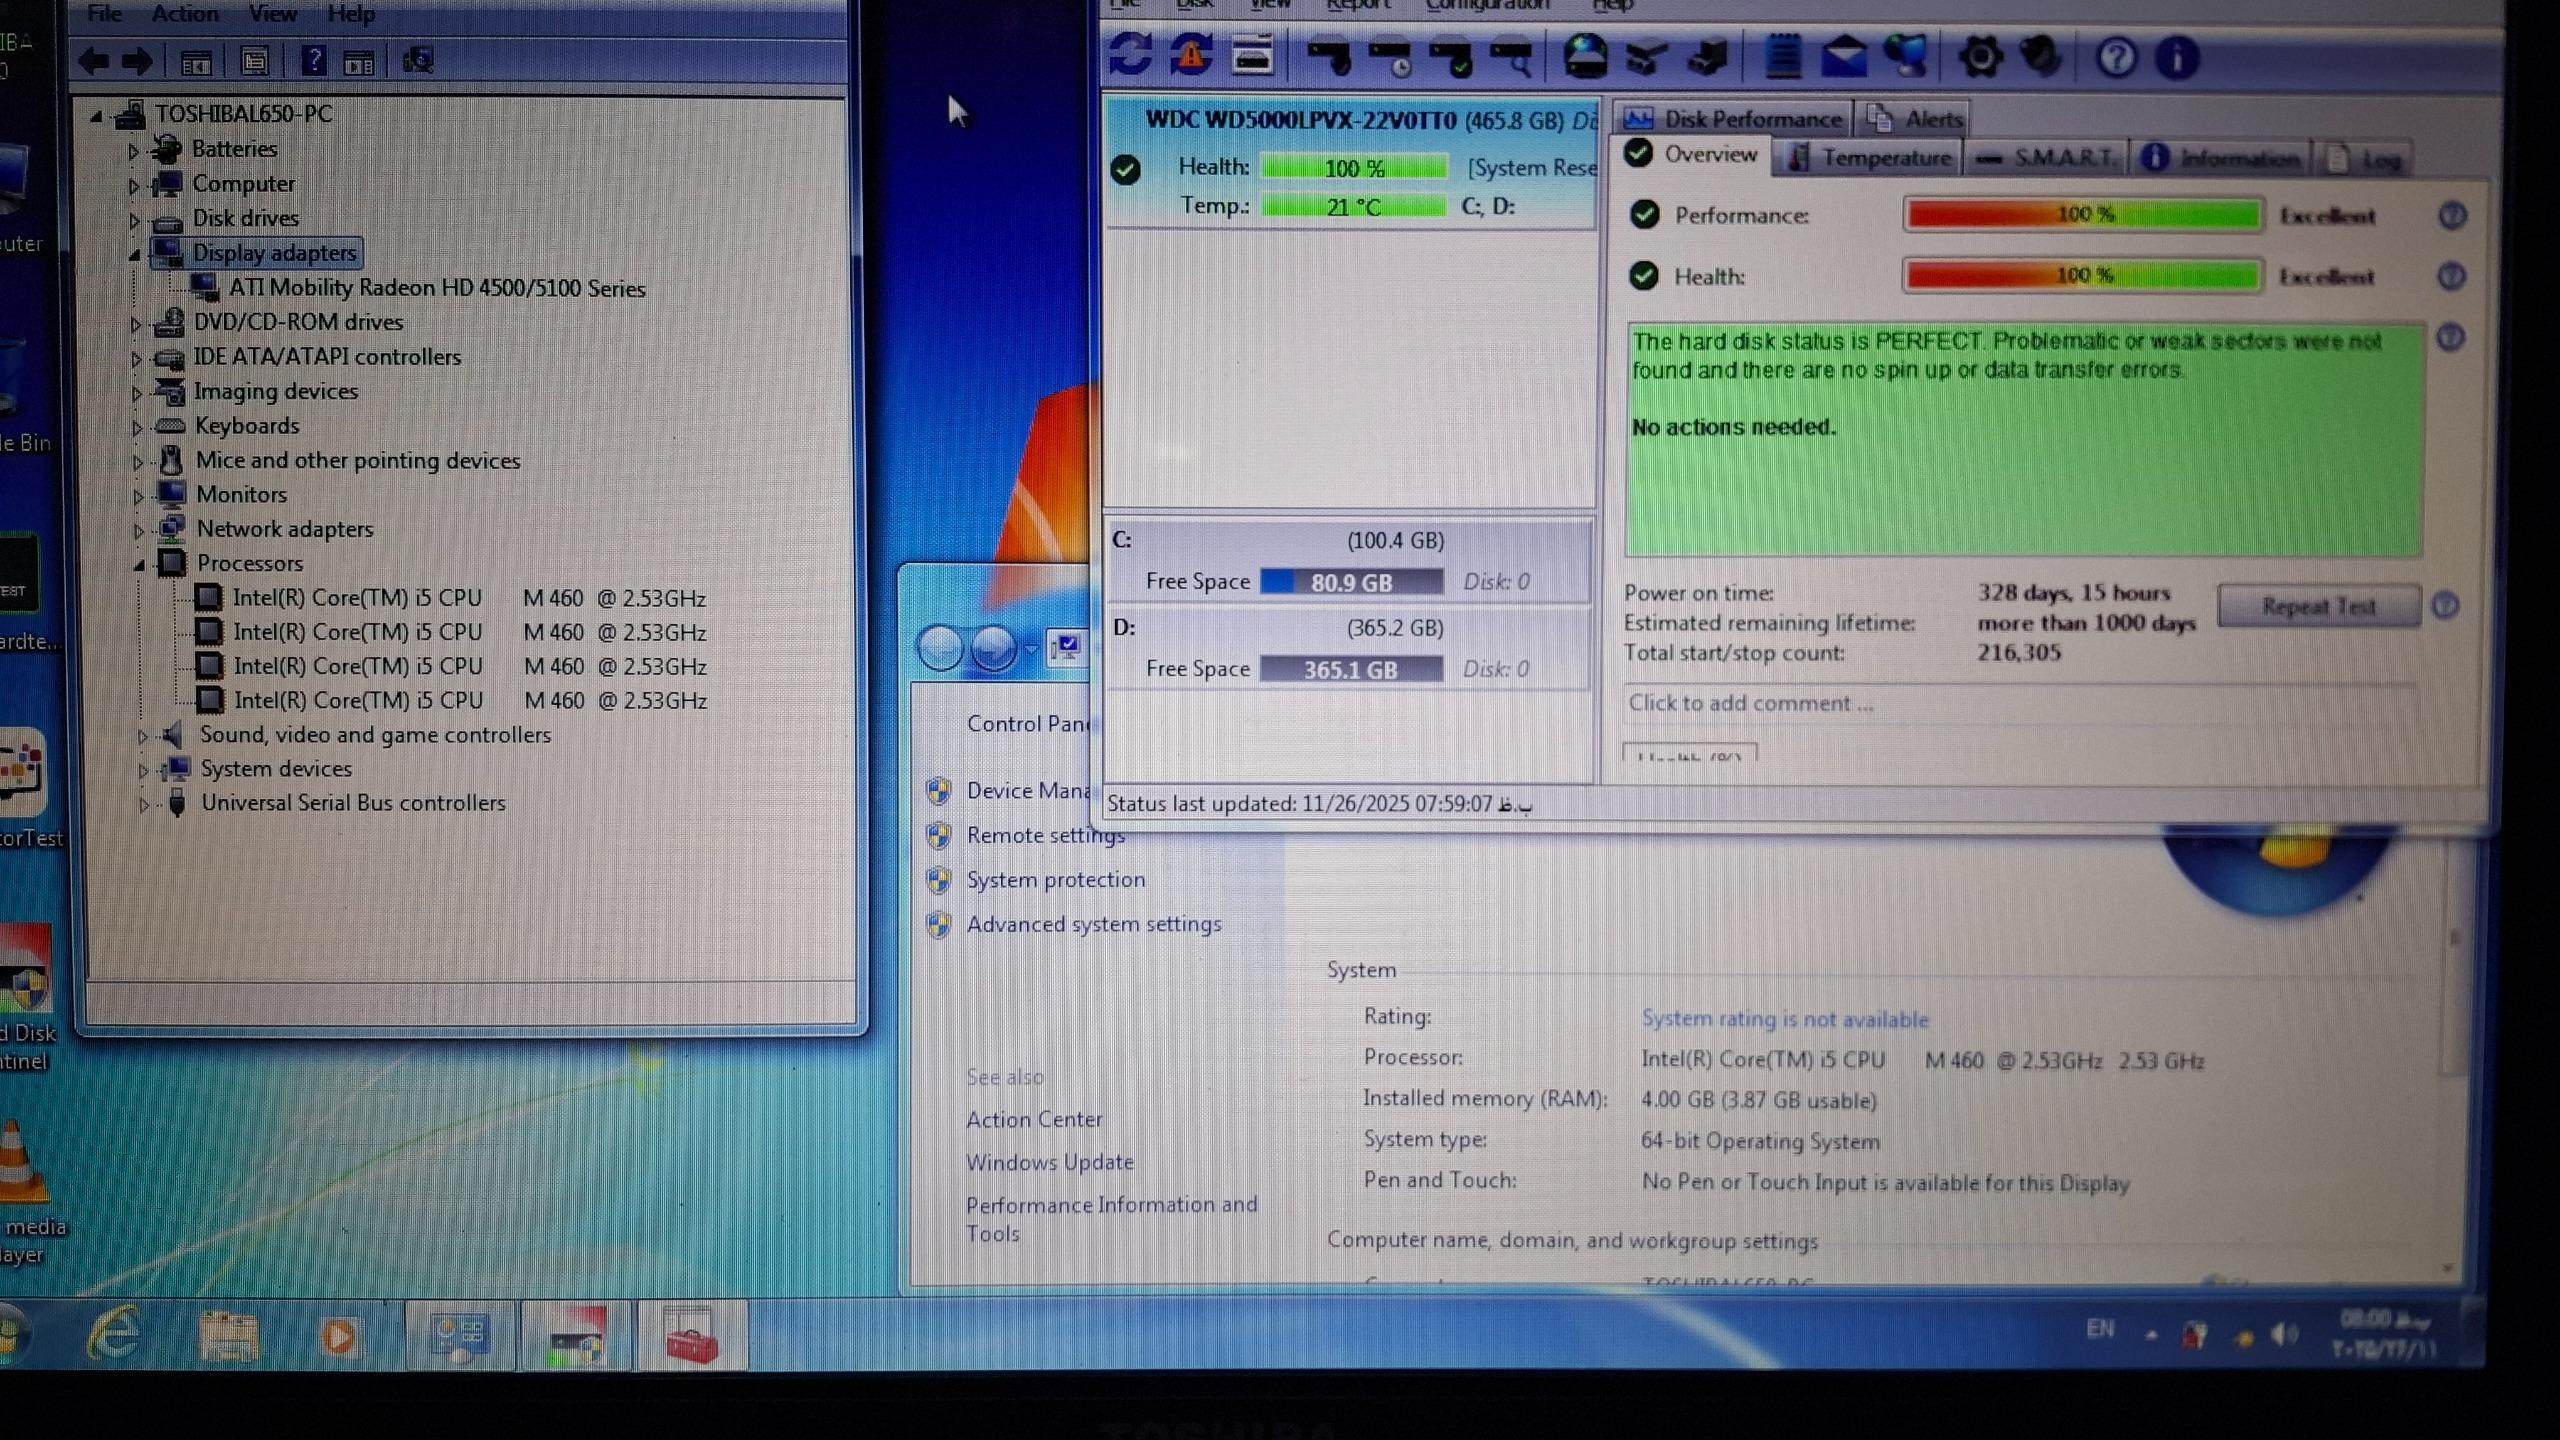Click the blue About info icon
The height and width of the screenshot is (1440, 2560).
pos(2177,58)
